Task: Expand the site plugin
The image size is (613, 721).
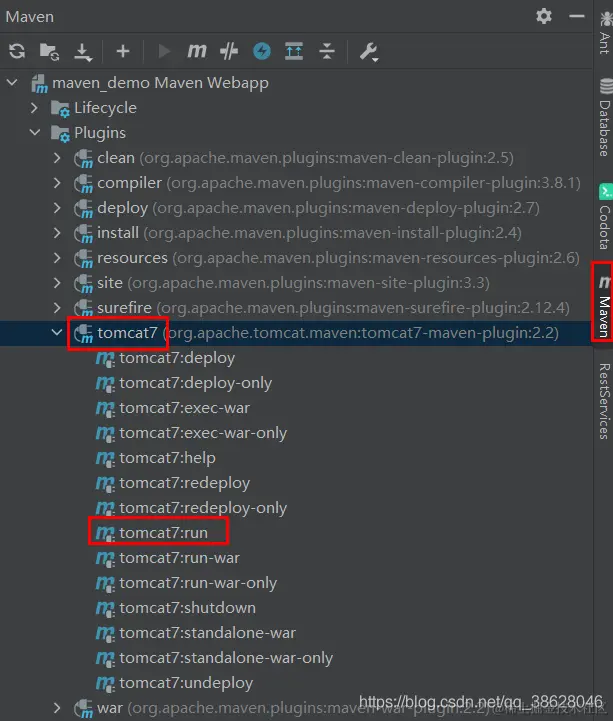Action: [x=57, y=282]
